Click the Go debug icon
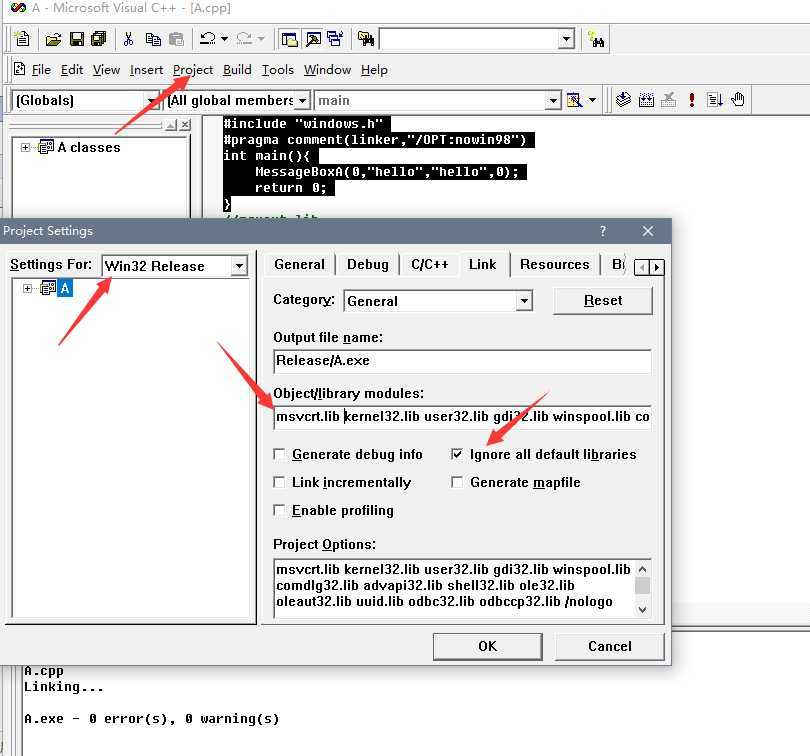 click(x=715, y=100)
